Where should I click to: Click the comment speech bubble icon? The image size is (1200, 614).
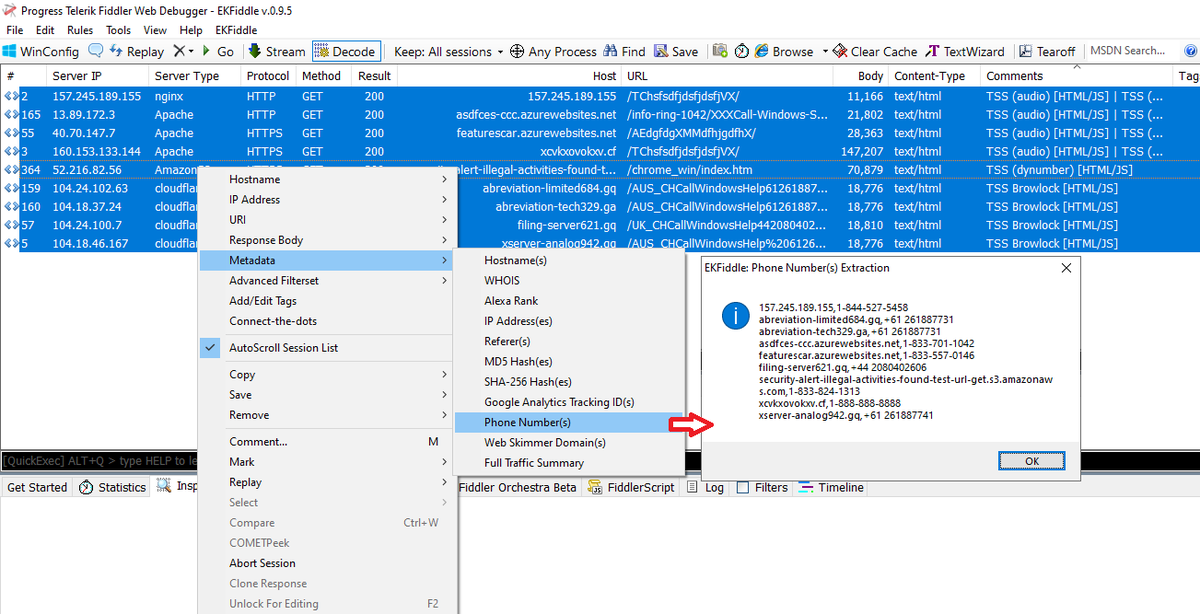[x=96, y=51]
